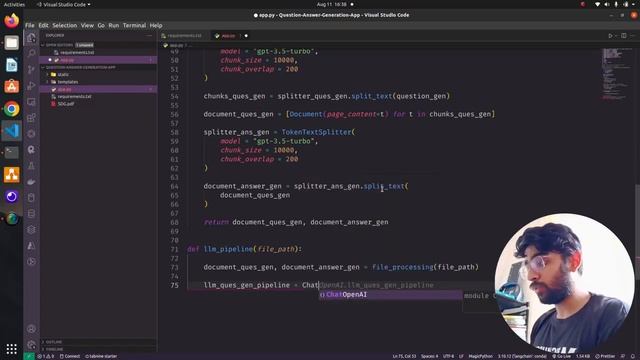Open Manage gear icon in activity bar
This screenshot has height=360, width=640.
coord(31,344)
